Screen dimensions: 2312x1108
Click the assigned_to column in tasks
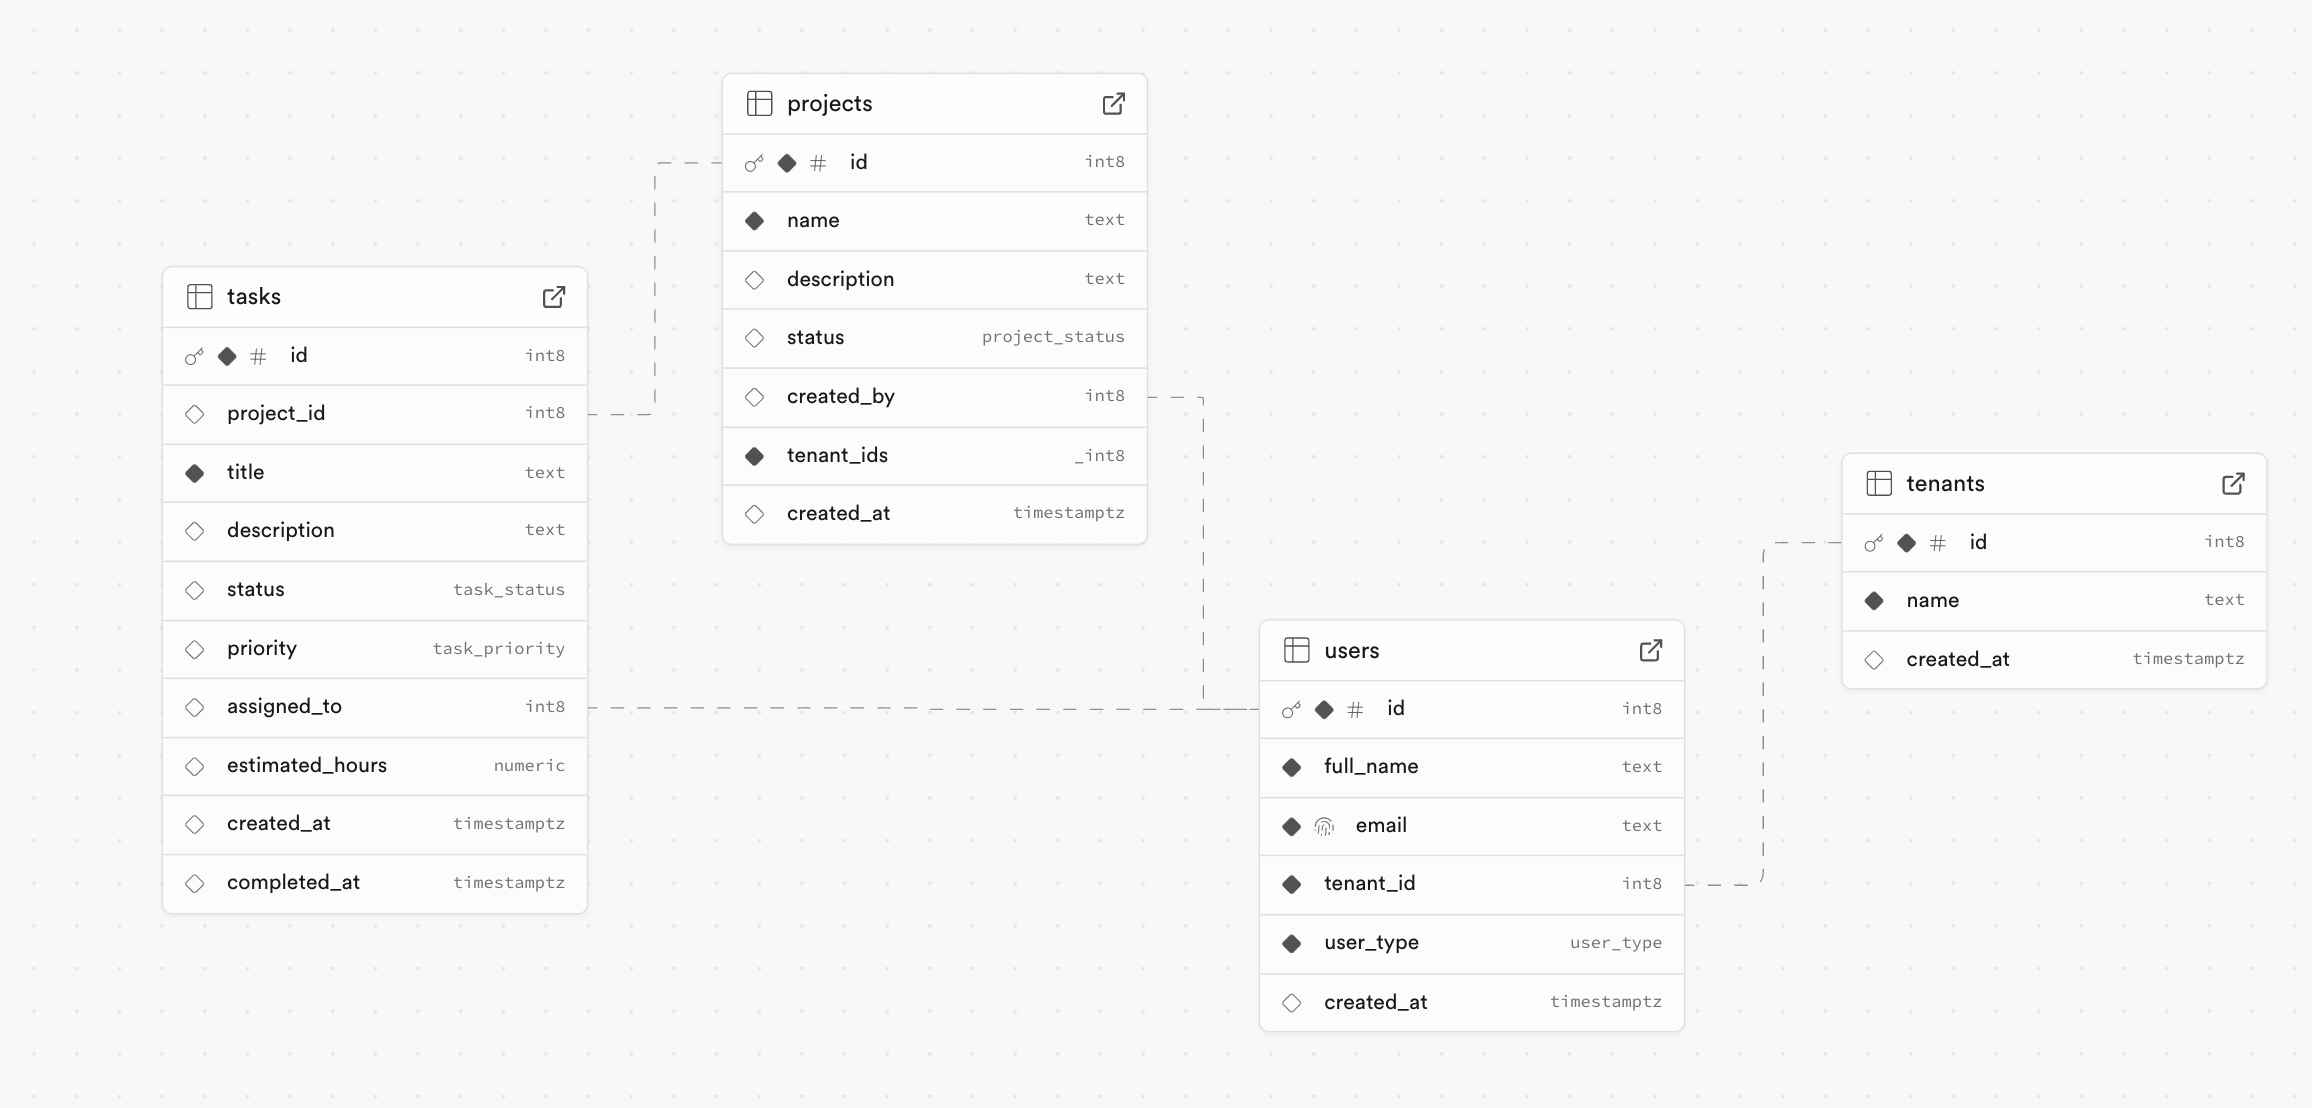point(284,707)
